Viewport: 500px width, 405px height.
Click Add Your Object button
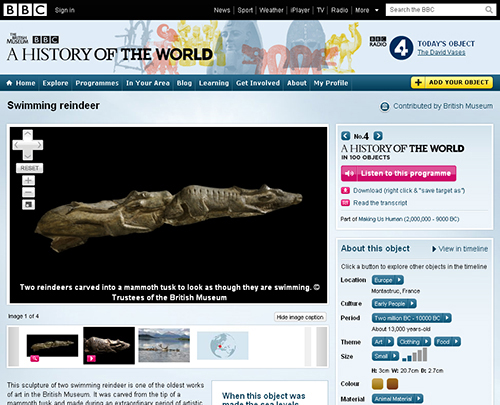coord(452,82)
